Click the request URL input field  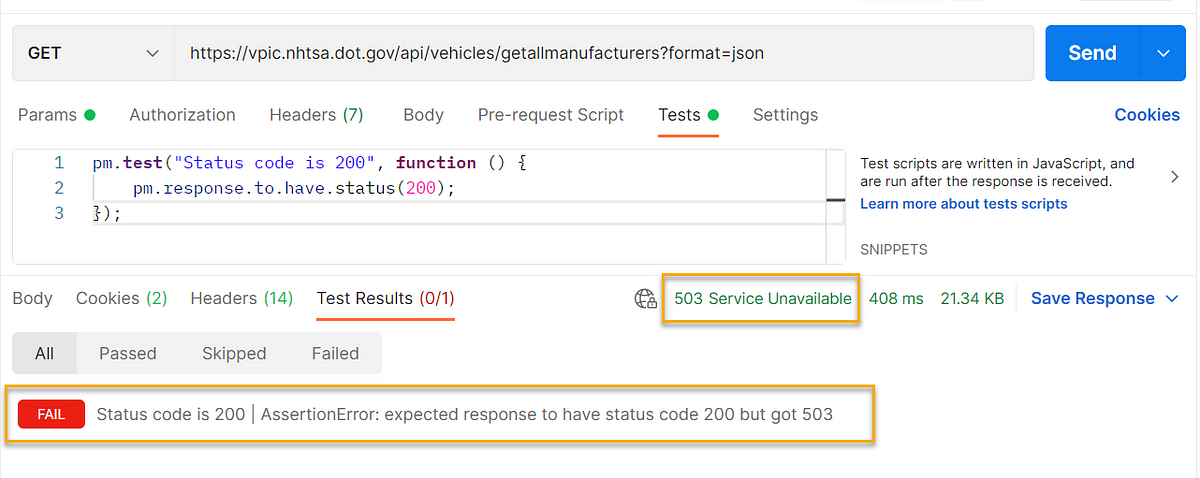(600, 53)
